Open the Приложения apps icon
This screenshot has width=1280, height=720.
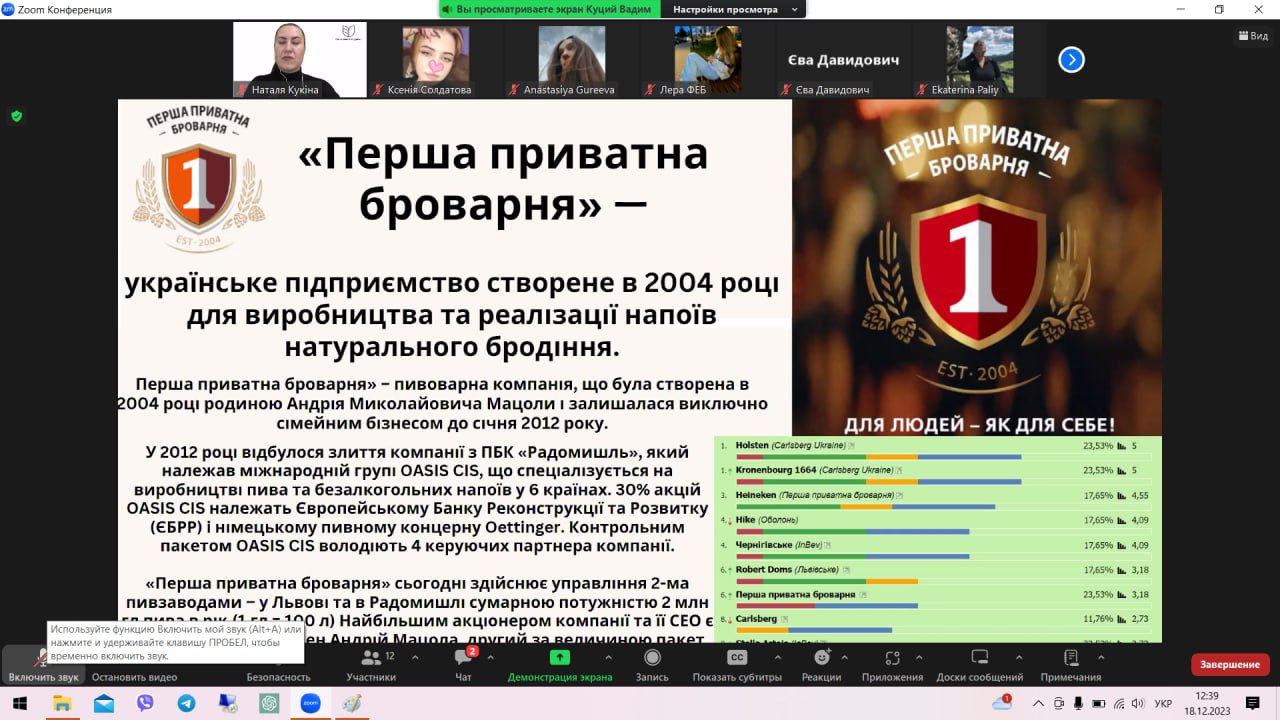(x=892, y=658)
